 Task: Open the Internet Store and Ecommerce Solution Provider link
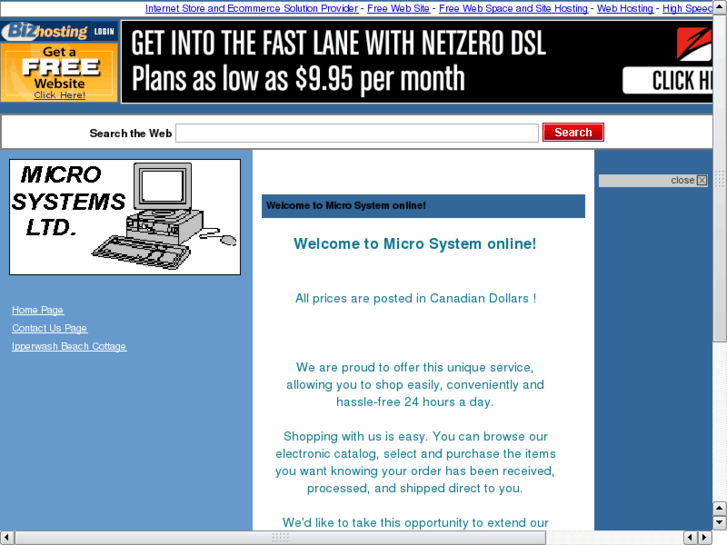(x=251, y=8)
